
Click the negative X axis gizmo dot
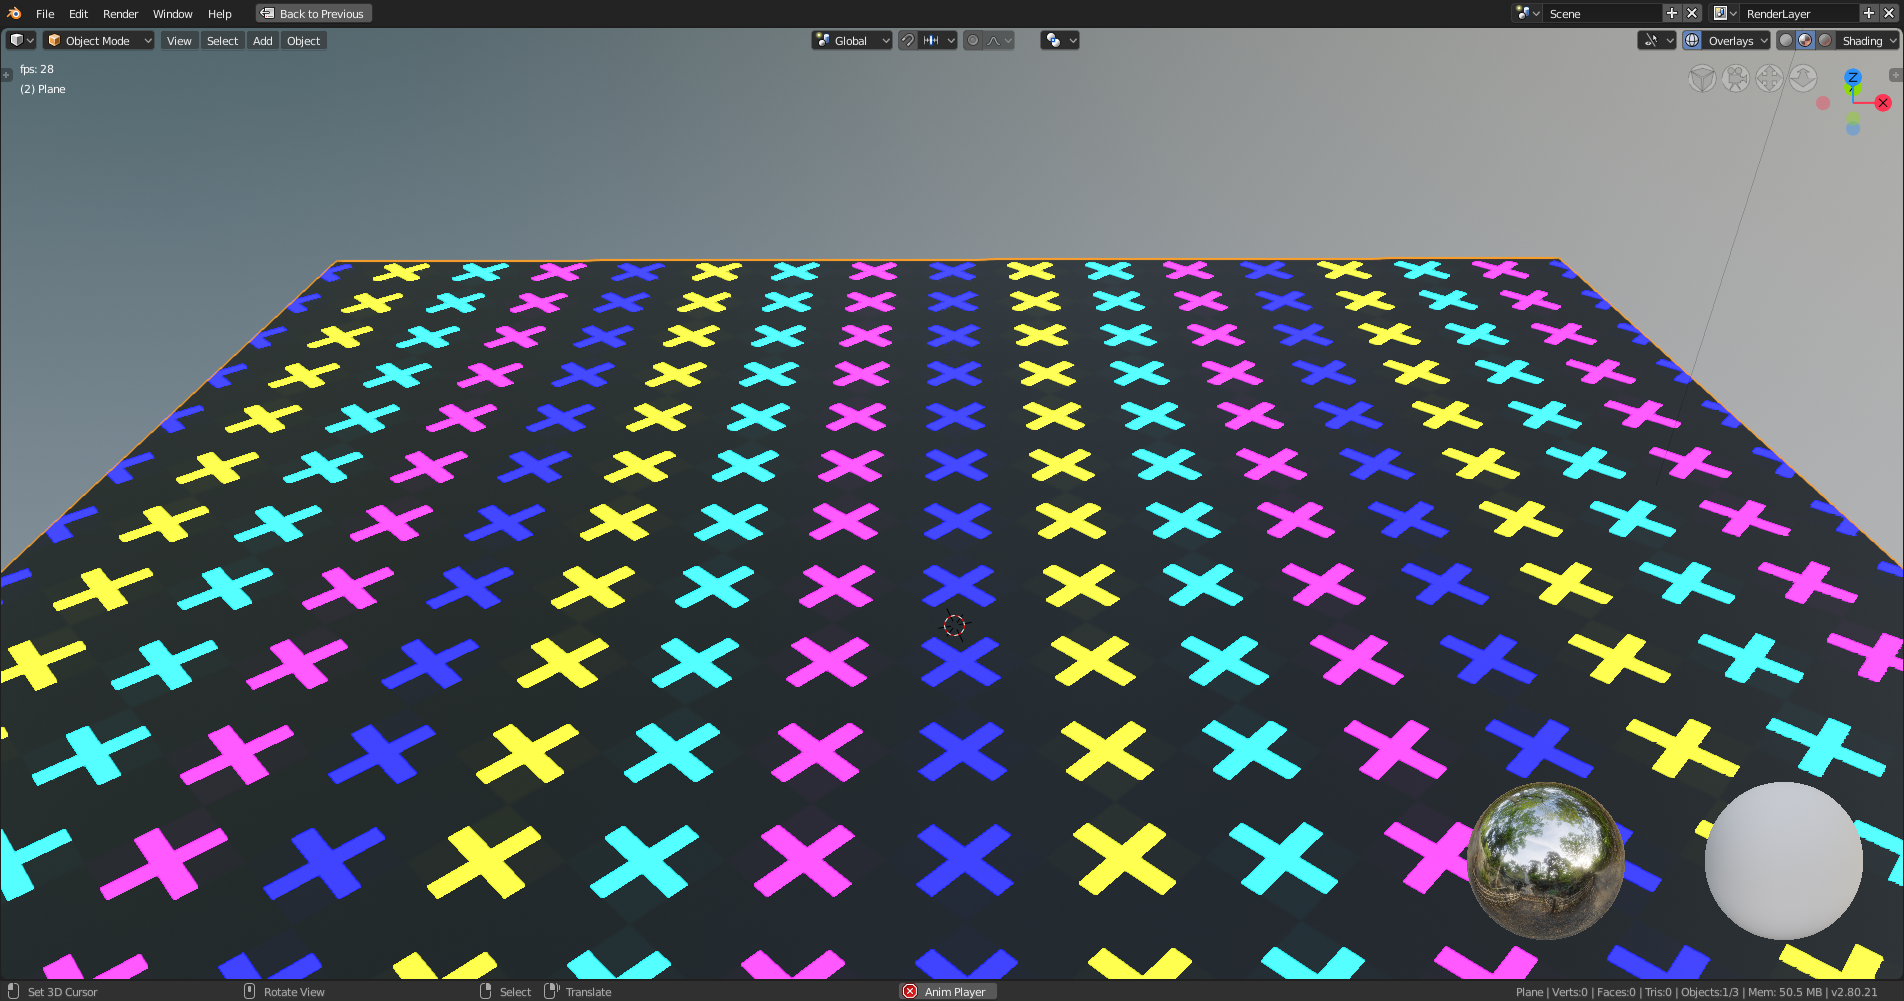point(1823,103)
